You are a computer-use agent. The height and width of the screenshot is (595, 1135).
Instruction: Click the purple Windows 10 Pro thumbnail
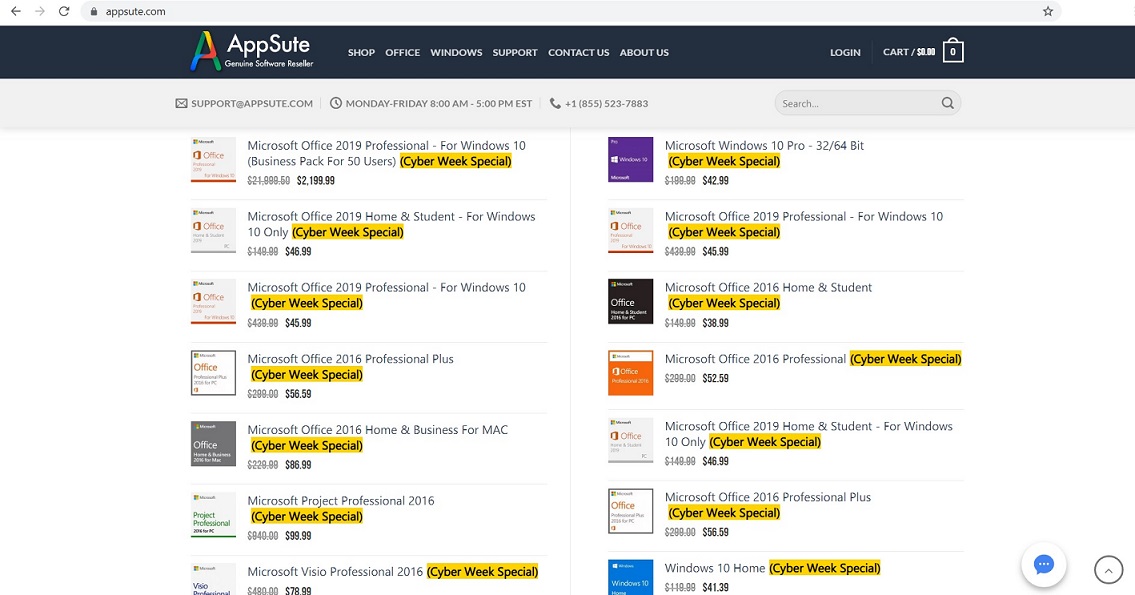click(630, 159)
